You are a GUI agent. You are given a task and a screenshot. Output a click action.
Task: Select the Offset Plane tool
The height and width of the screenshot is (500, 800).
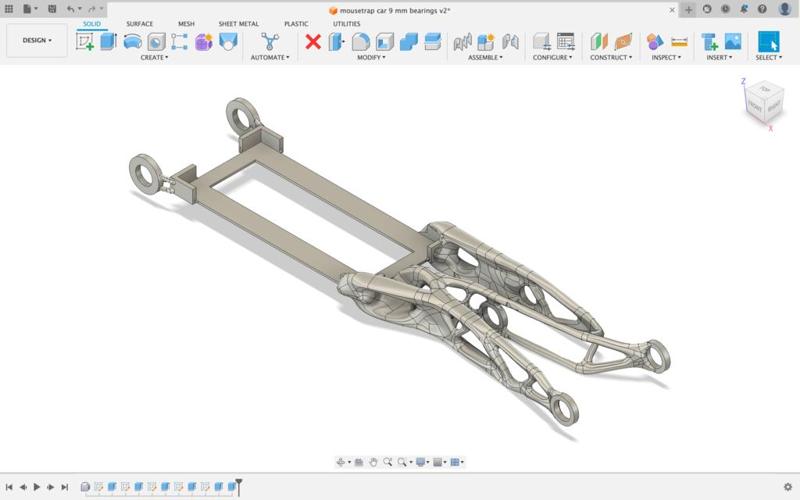click(x=599, y=42)
